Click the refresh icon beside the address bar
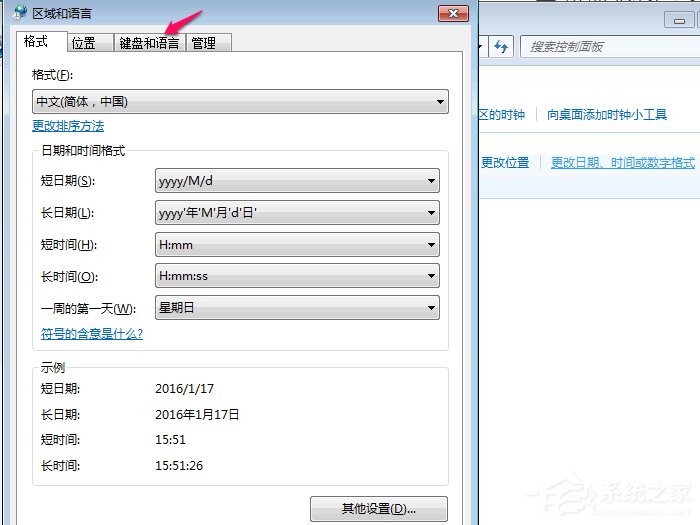Viewport: 700px width, 525px height. [502, 47]
